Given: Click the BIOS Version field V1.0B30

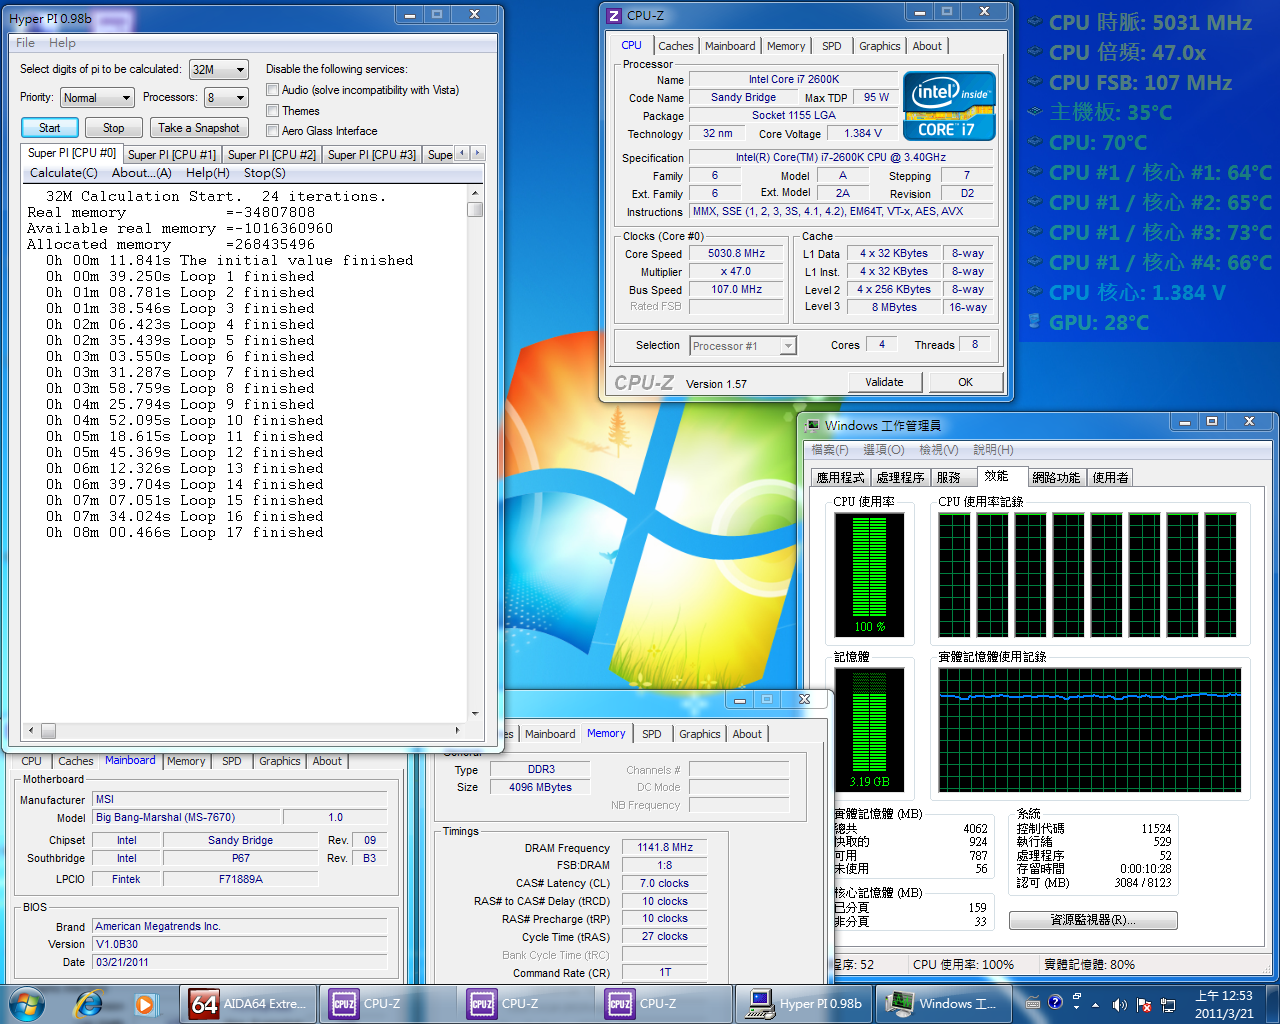Looking at the screenshot, I should (240, 944).
